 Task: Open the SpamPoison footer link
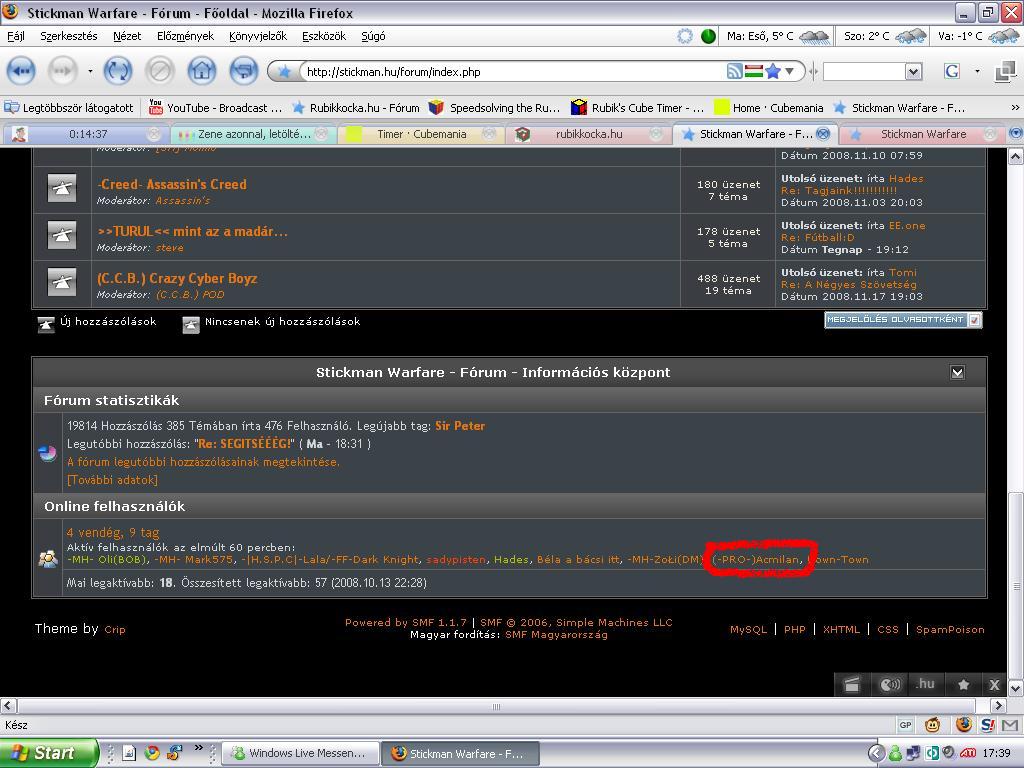950,630
